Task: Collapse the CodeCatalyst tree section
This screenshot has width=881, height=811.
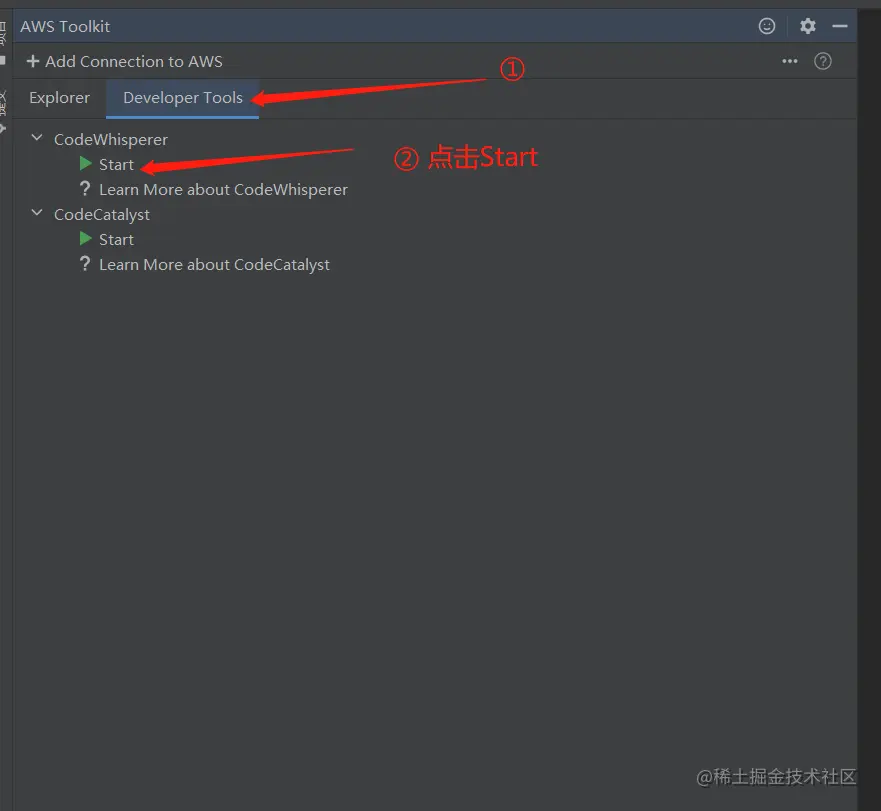Action: pyautogui.click(x=36, y=214)
